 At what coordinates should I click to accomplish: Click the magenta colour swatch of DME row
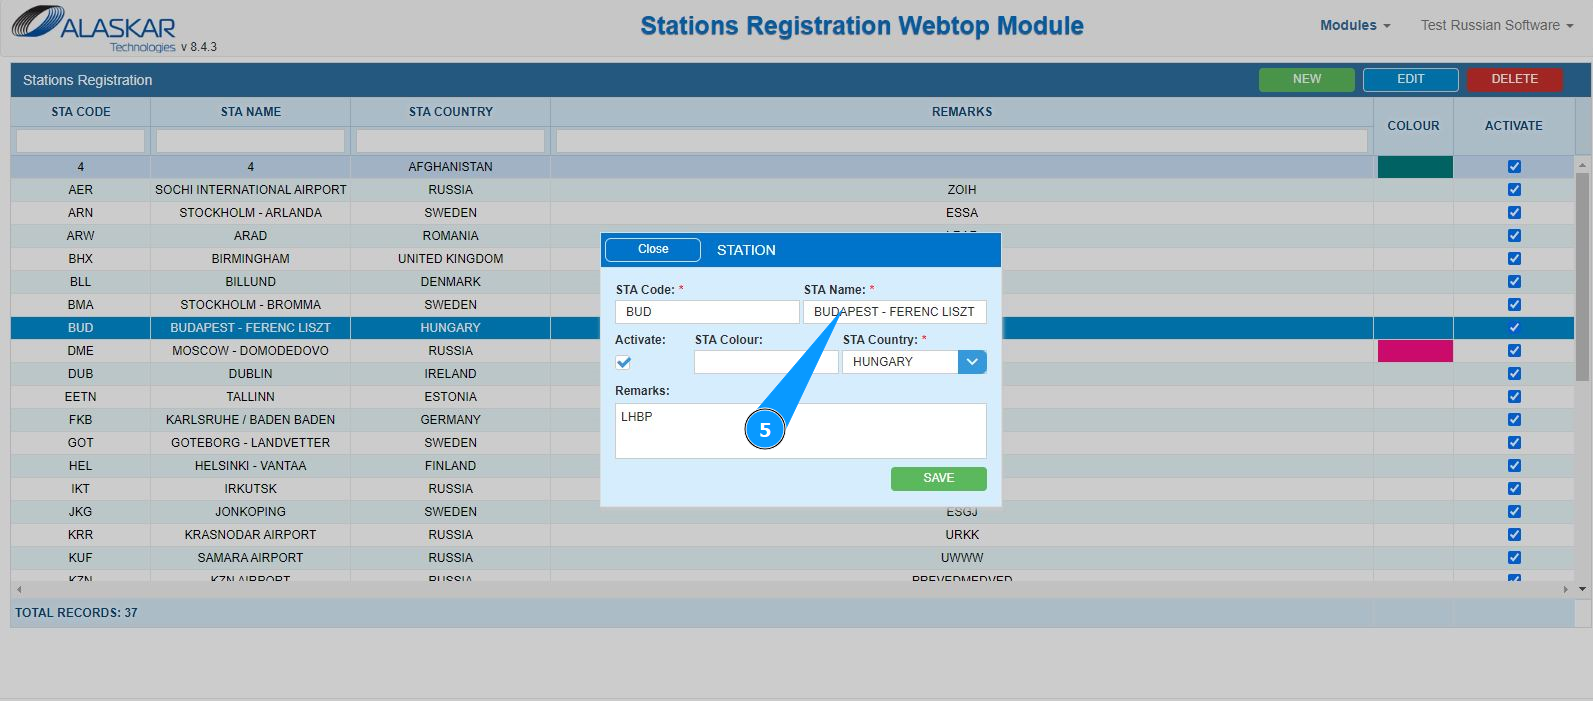[x=1415, y=351]
